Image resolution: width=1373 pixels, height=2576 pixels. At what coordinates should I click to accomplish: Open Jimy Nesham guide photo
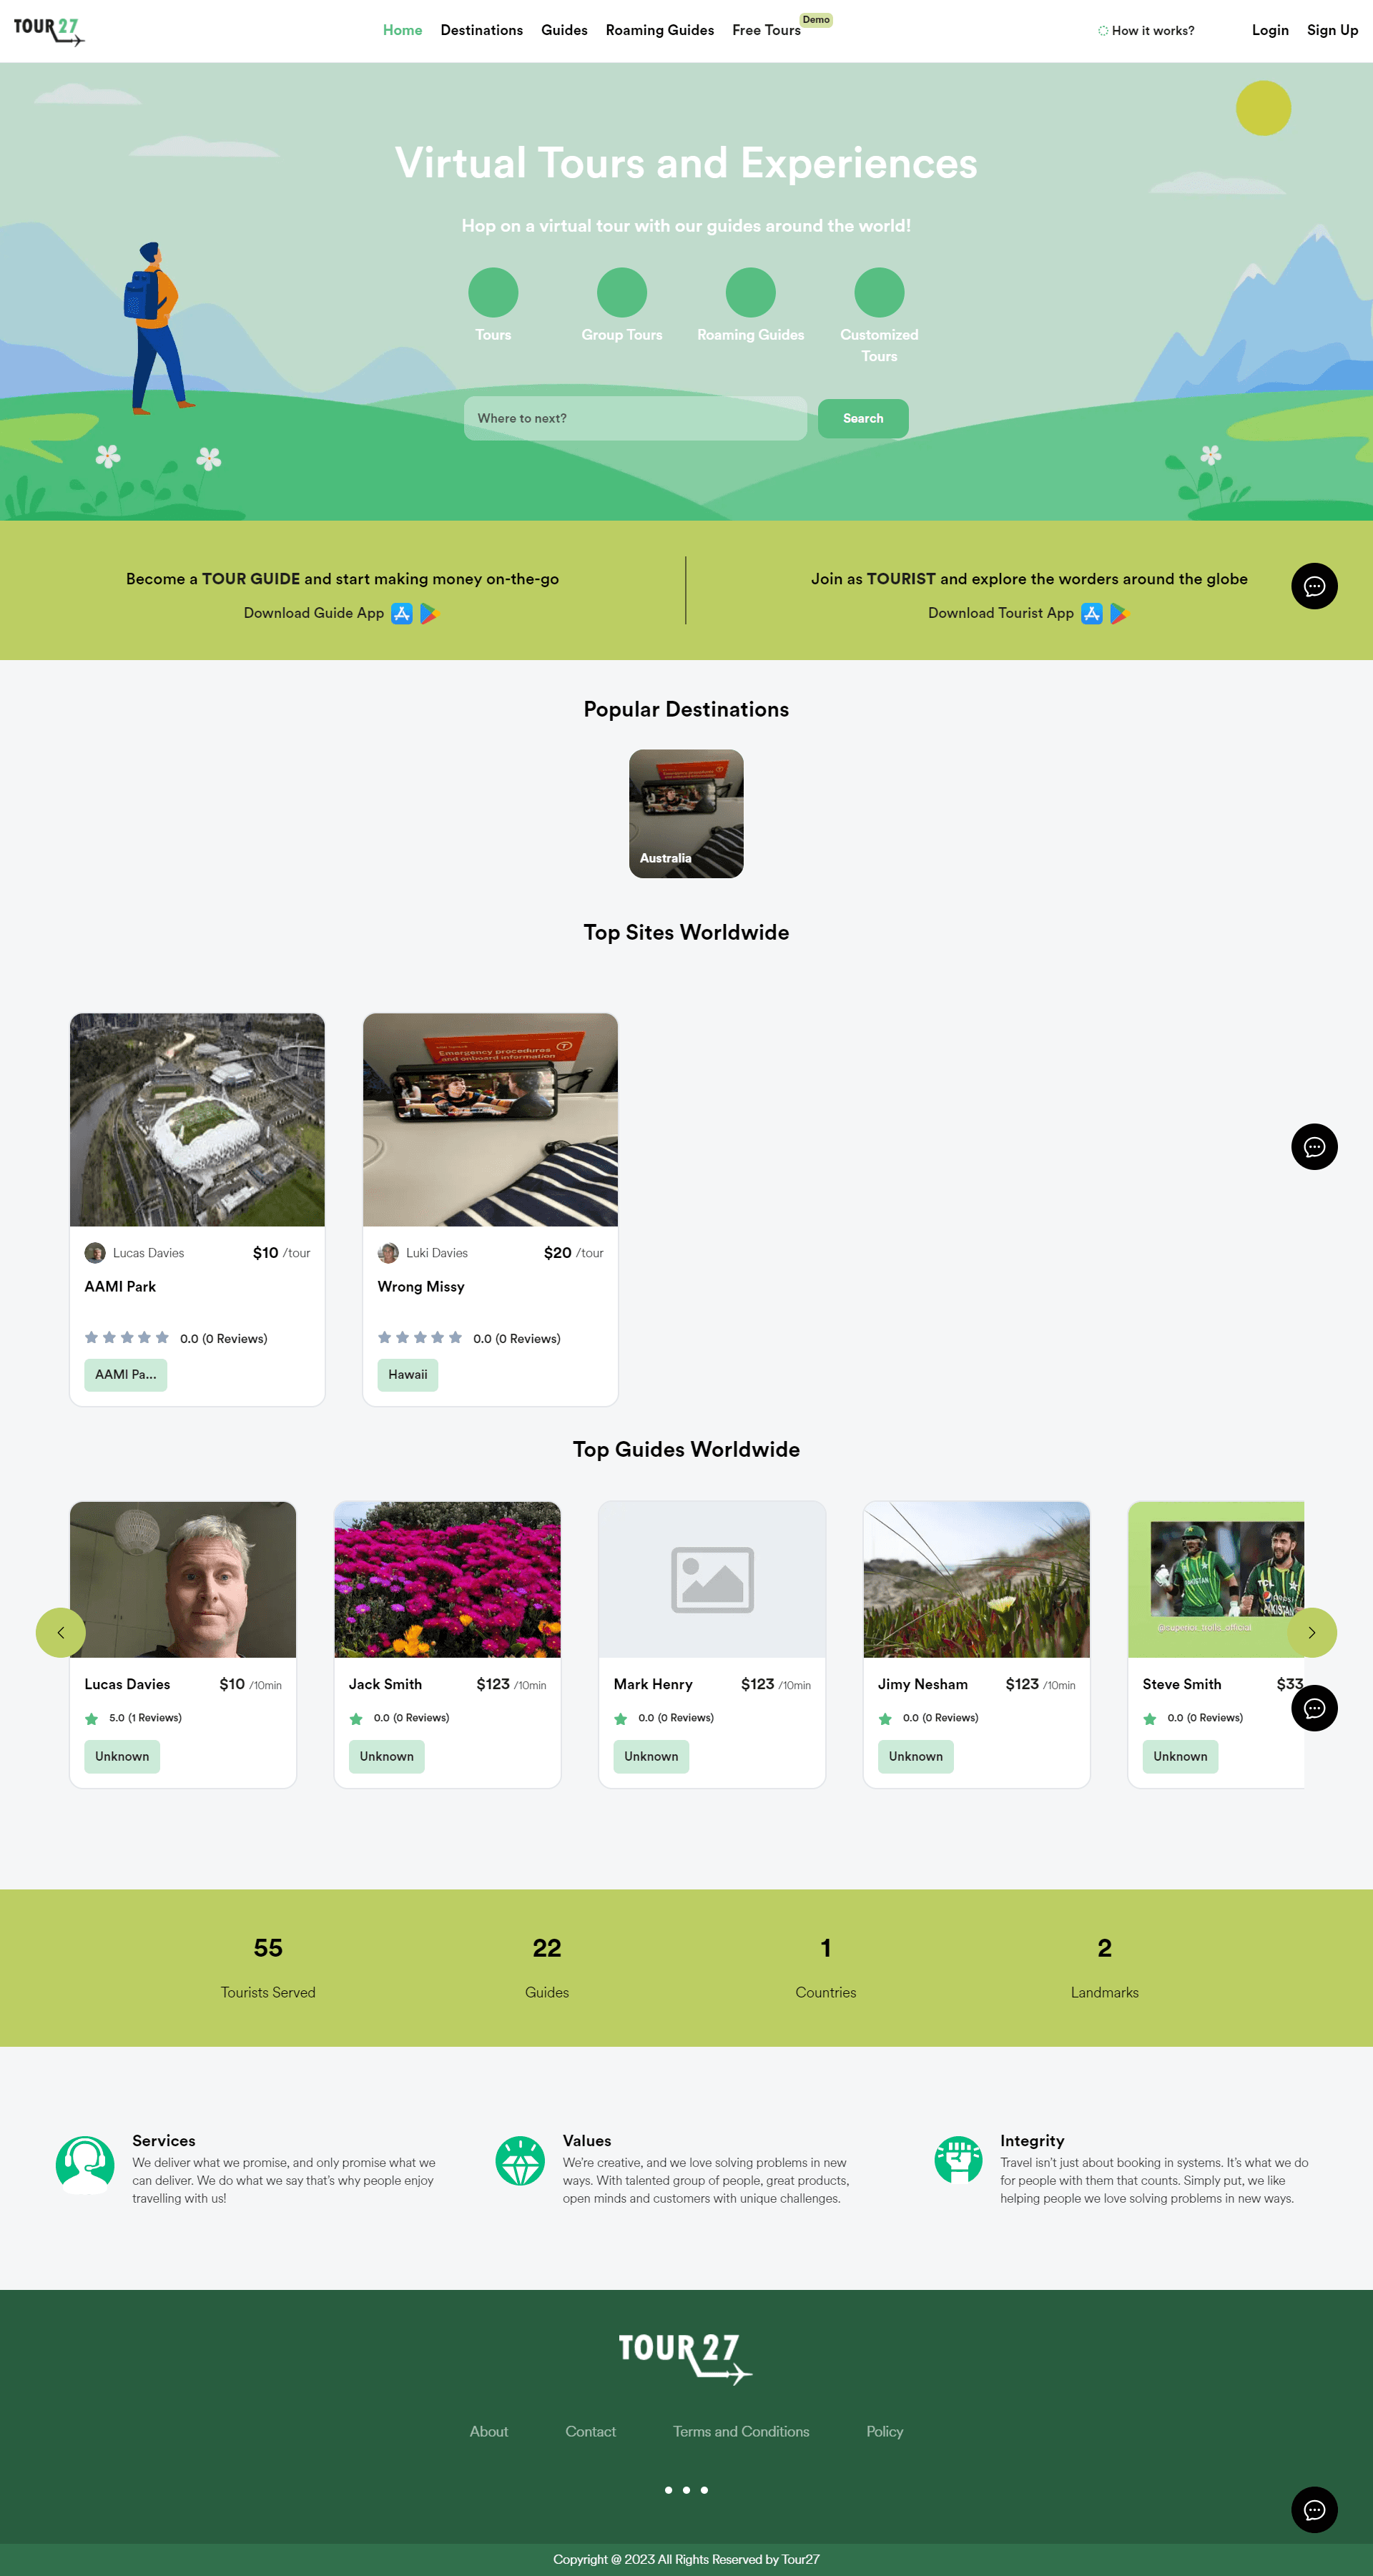pyautogui.click(x=976, y=1579)
